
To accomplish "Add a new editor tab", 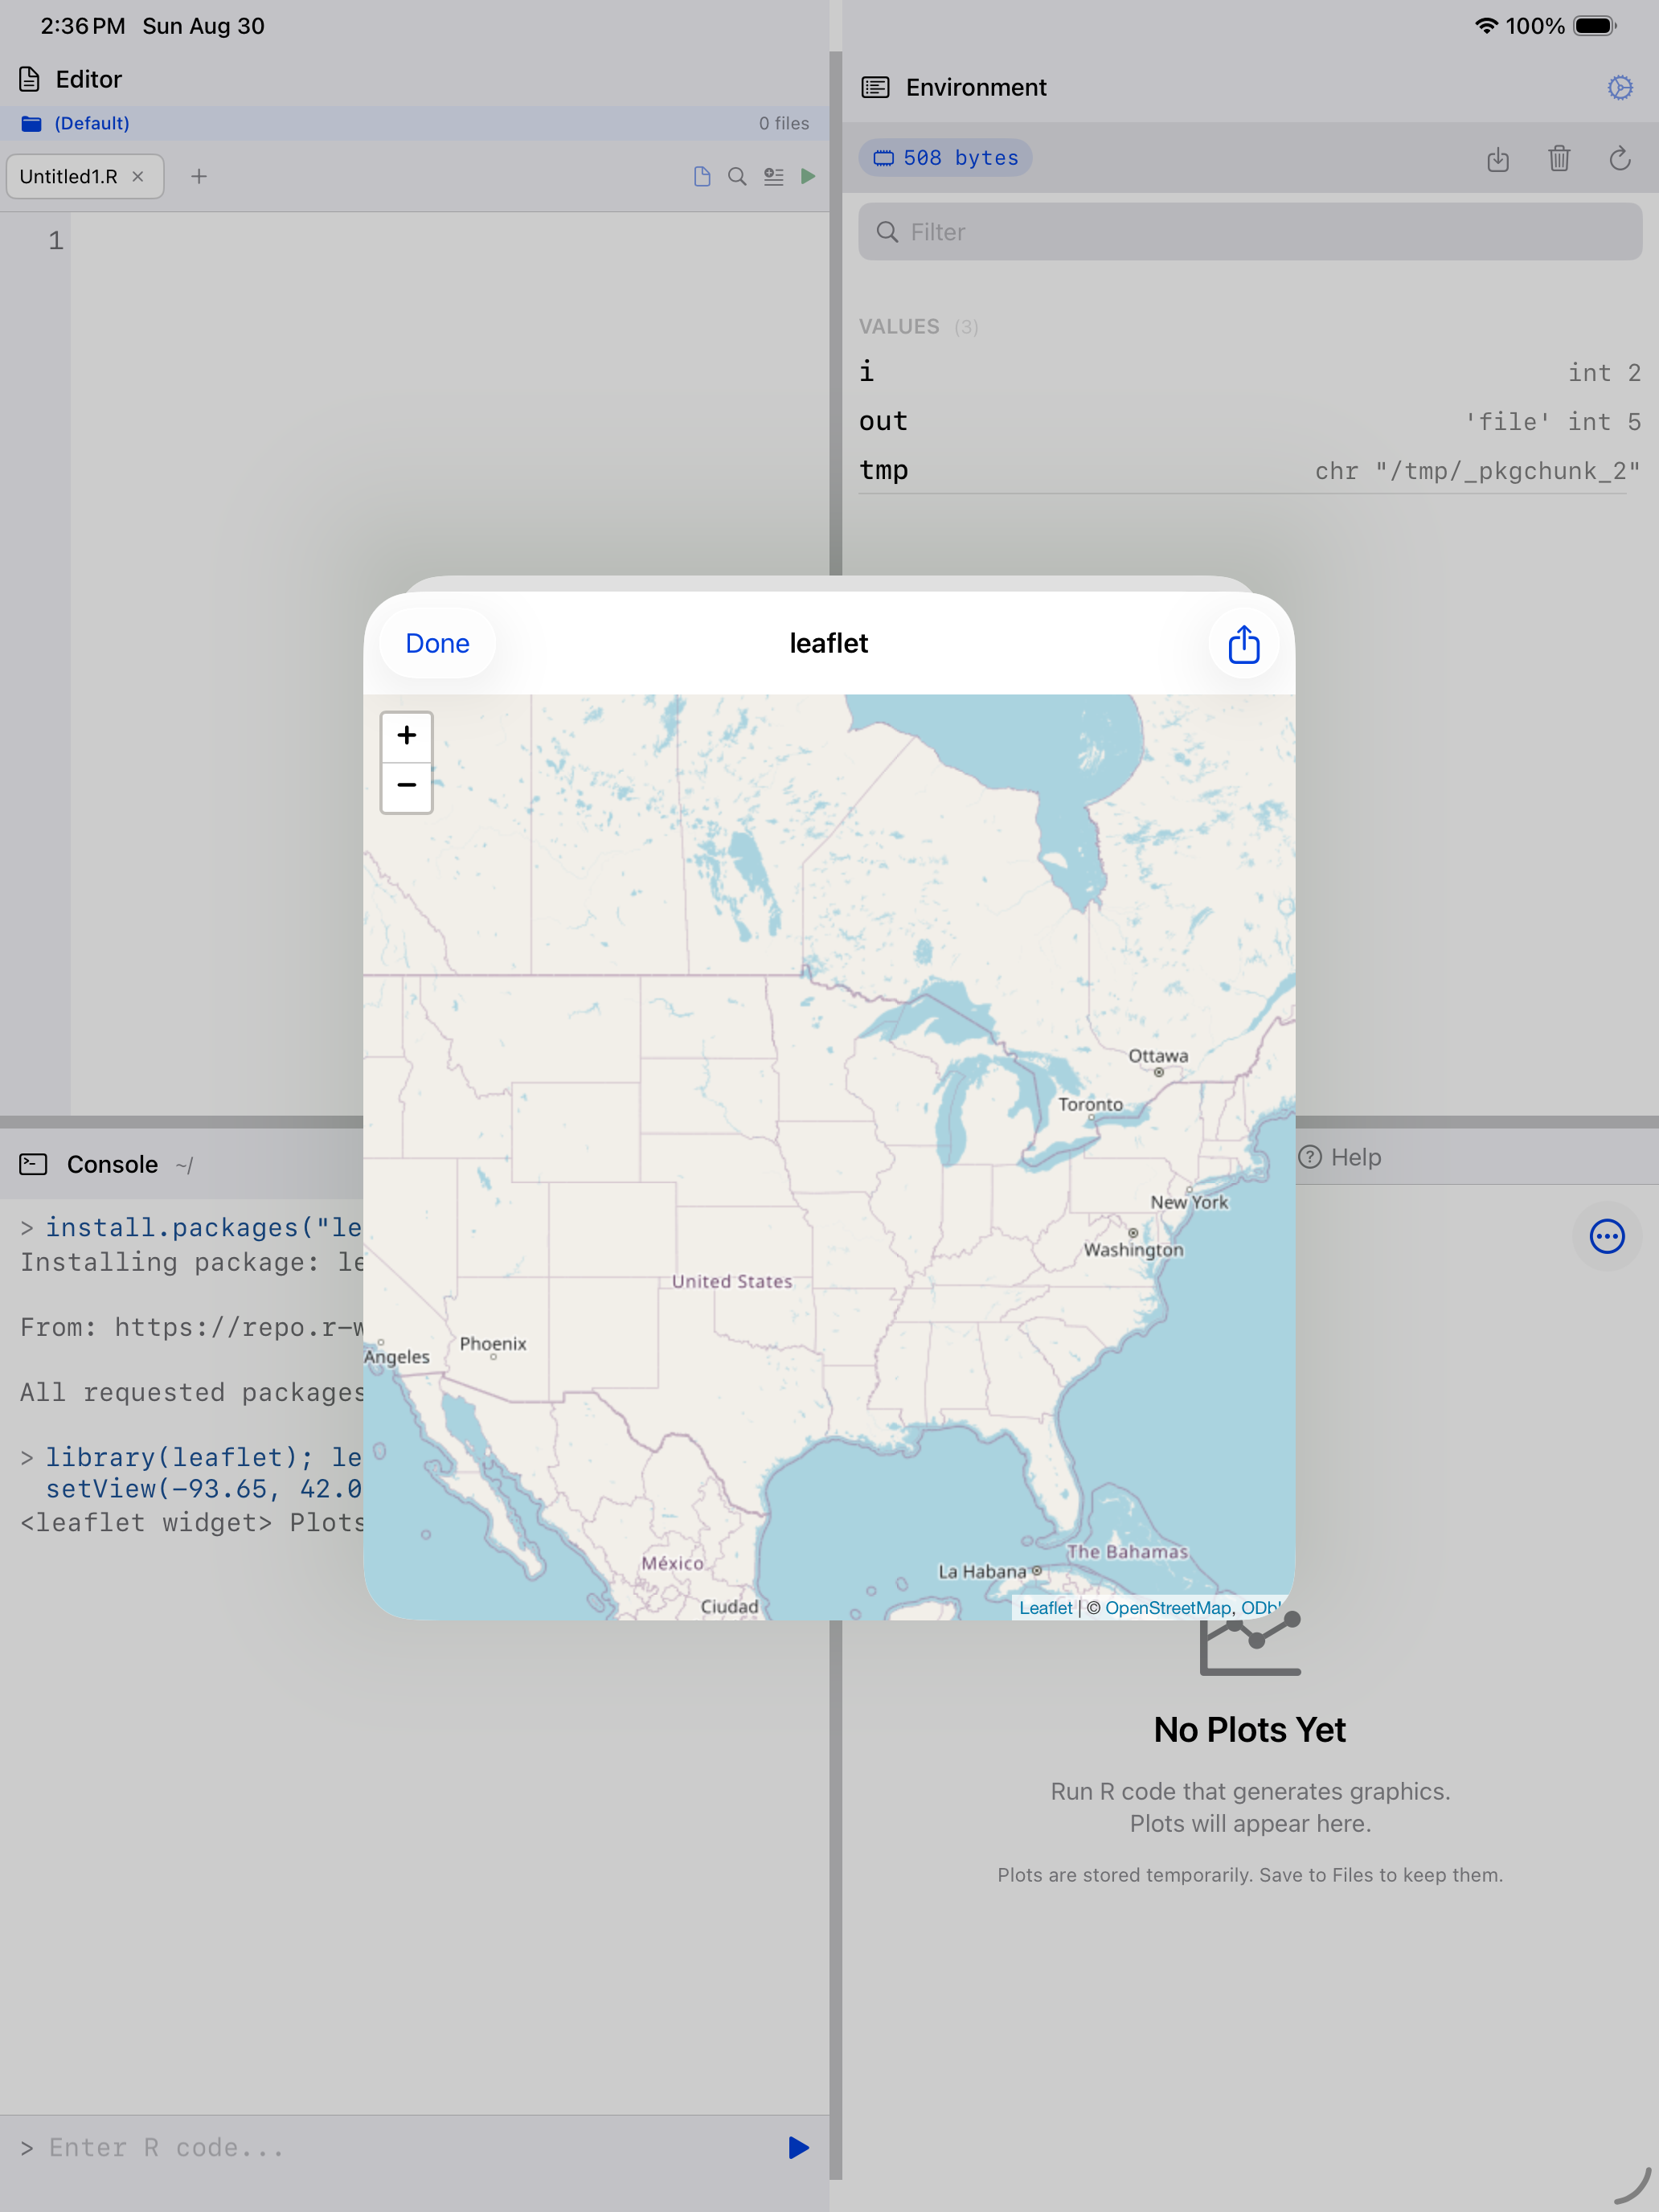I will coord(199,176).
